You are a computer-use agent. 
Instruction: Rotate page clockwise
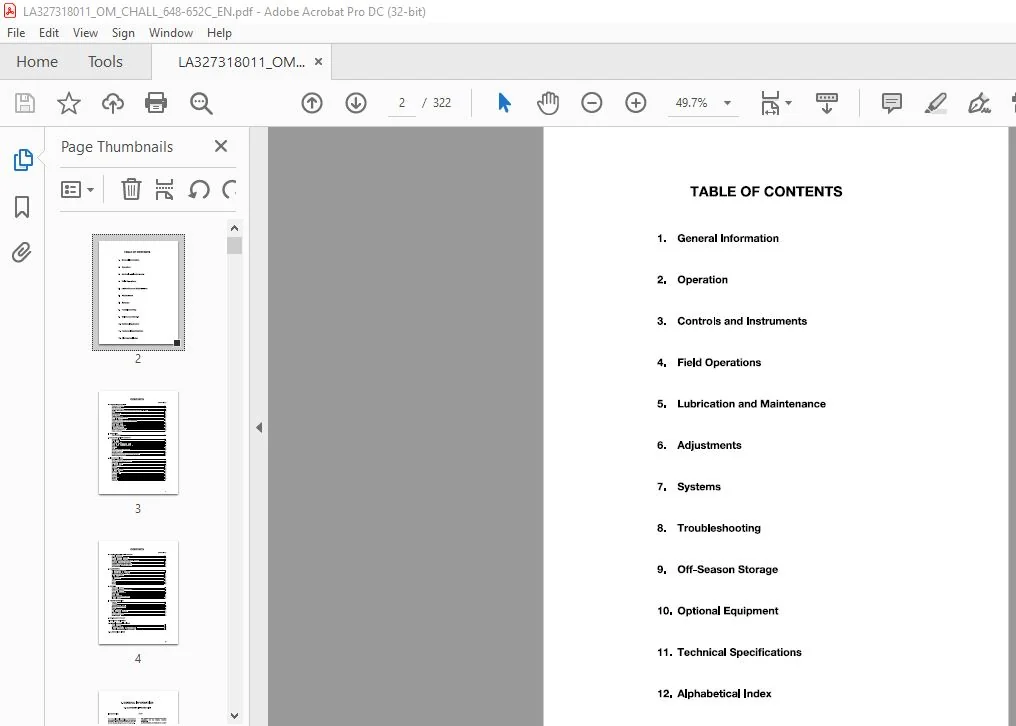pos(229,190)
